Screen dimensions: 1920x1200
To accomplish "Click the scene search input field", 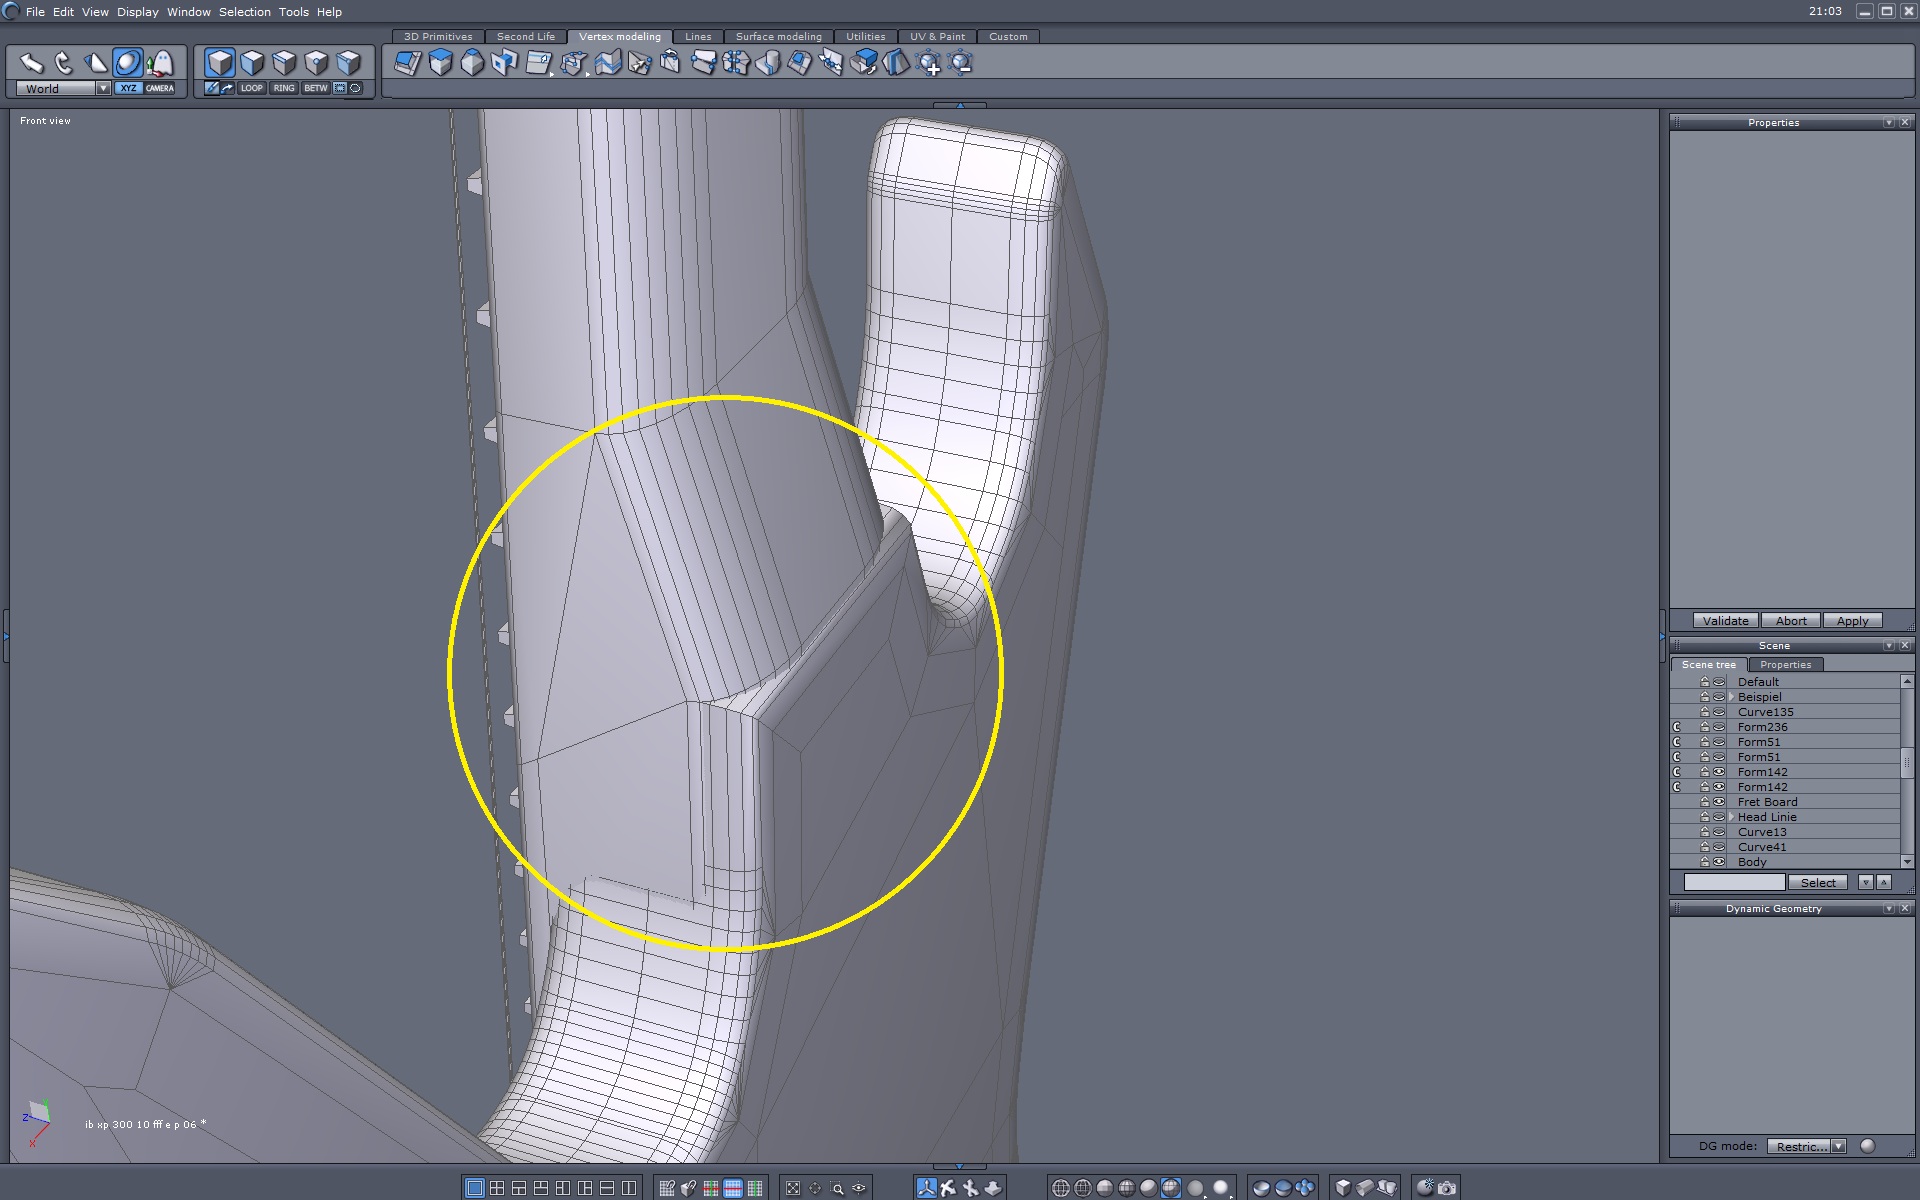I will coord(1734,883).
